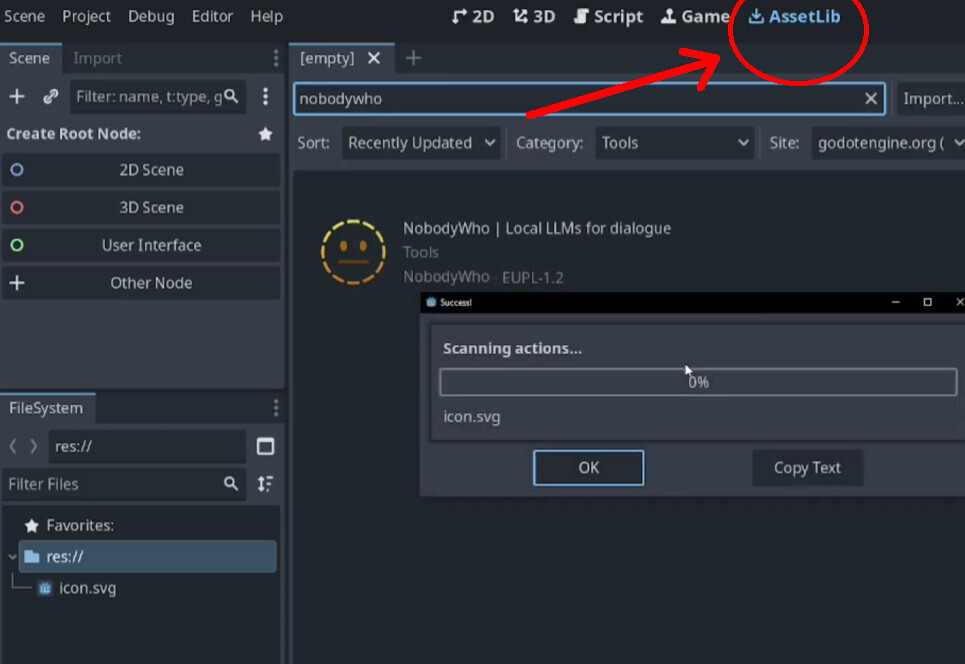
Task: Maximize the Success dialog window
Action: coord(927,302)
